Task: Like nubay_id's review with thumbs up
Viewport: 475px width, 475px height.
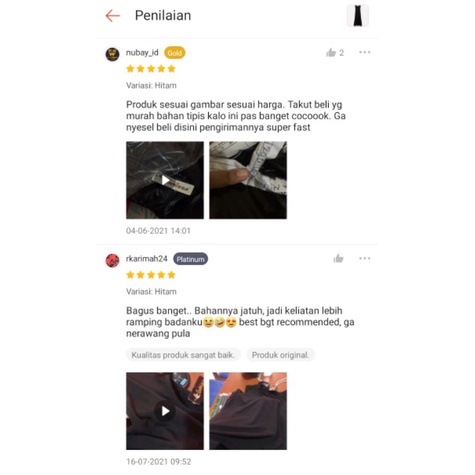Action: tap(331, 53)
